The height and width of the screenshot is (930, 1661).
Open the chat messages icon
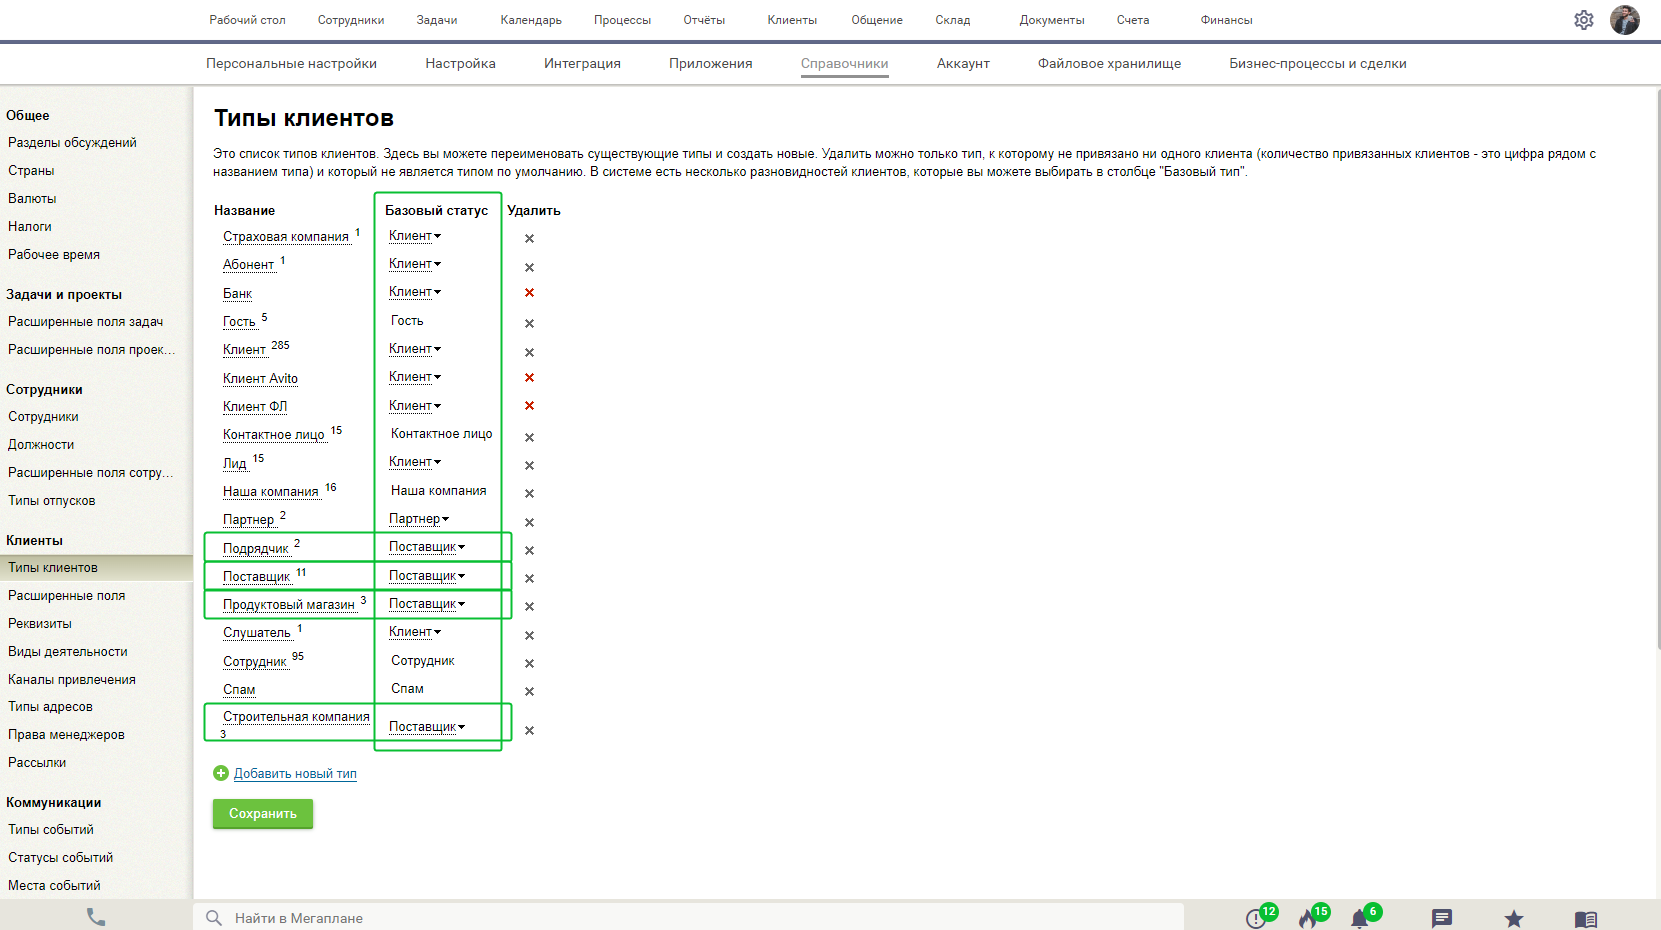pyautogui.click(x=1441, y=918)
